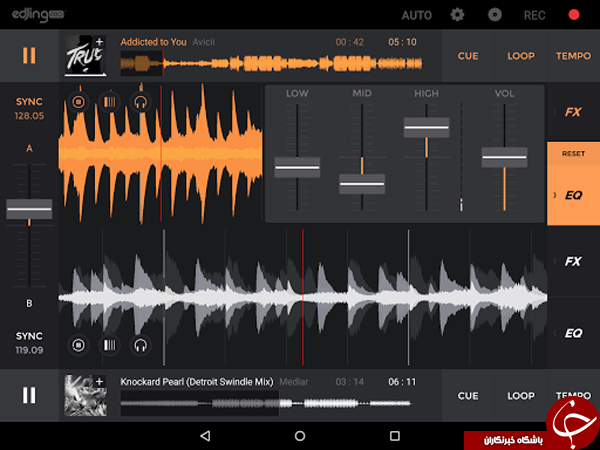Pause deck A playback
The width and height of the screenshot is (600, 450).
coord(29,56)
